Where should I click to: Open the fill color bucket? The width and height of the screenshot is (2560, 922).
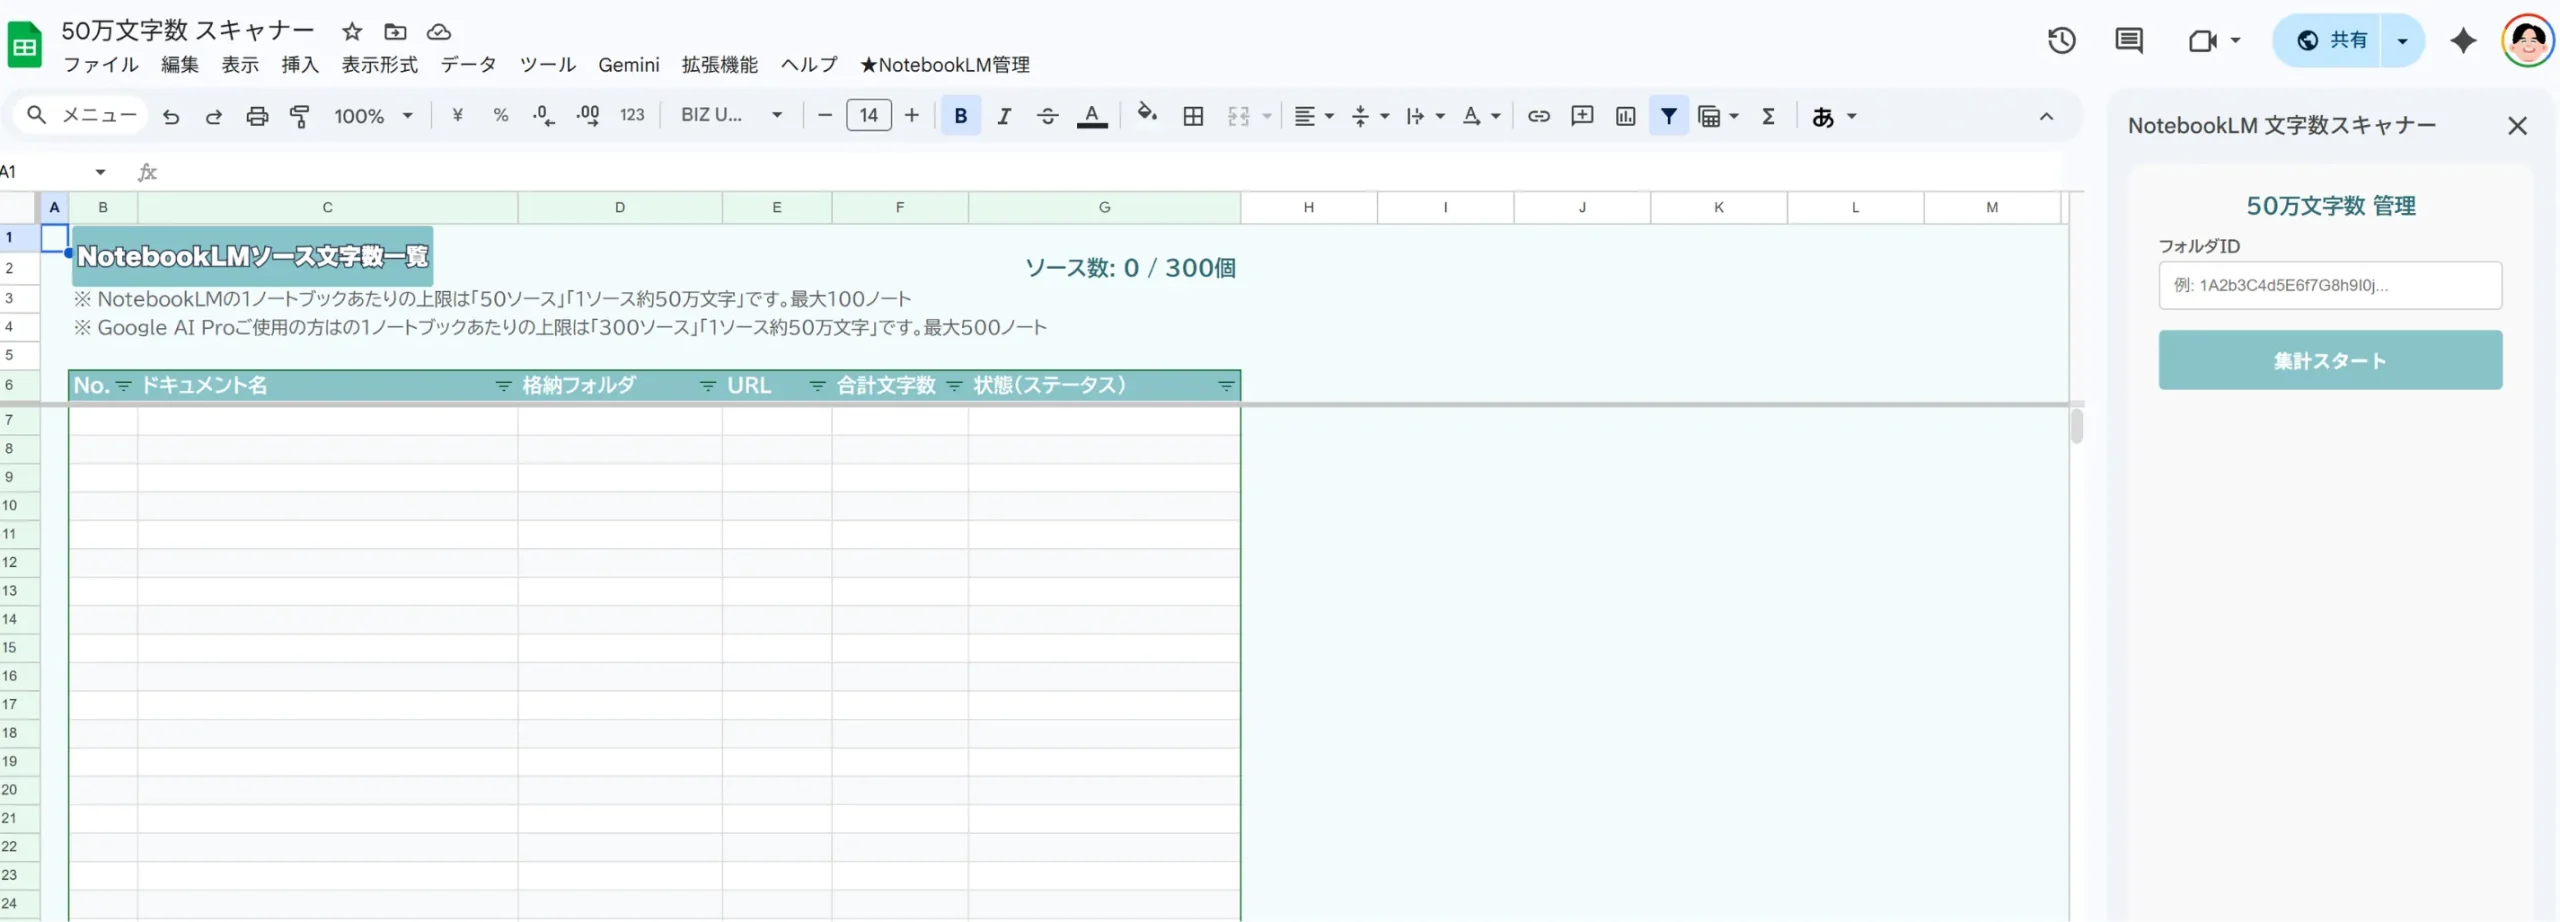click(1148, 114)
